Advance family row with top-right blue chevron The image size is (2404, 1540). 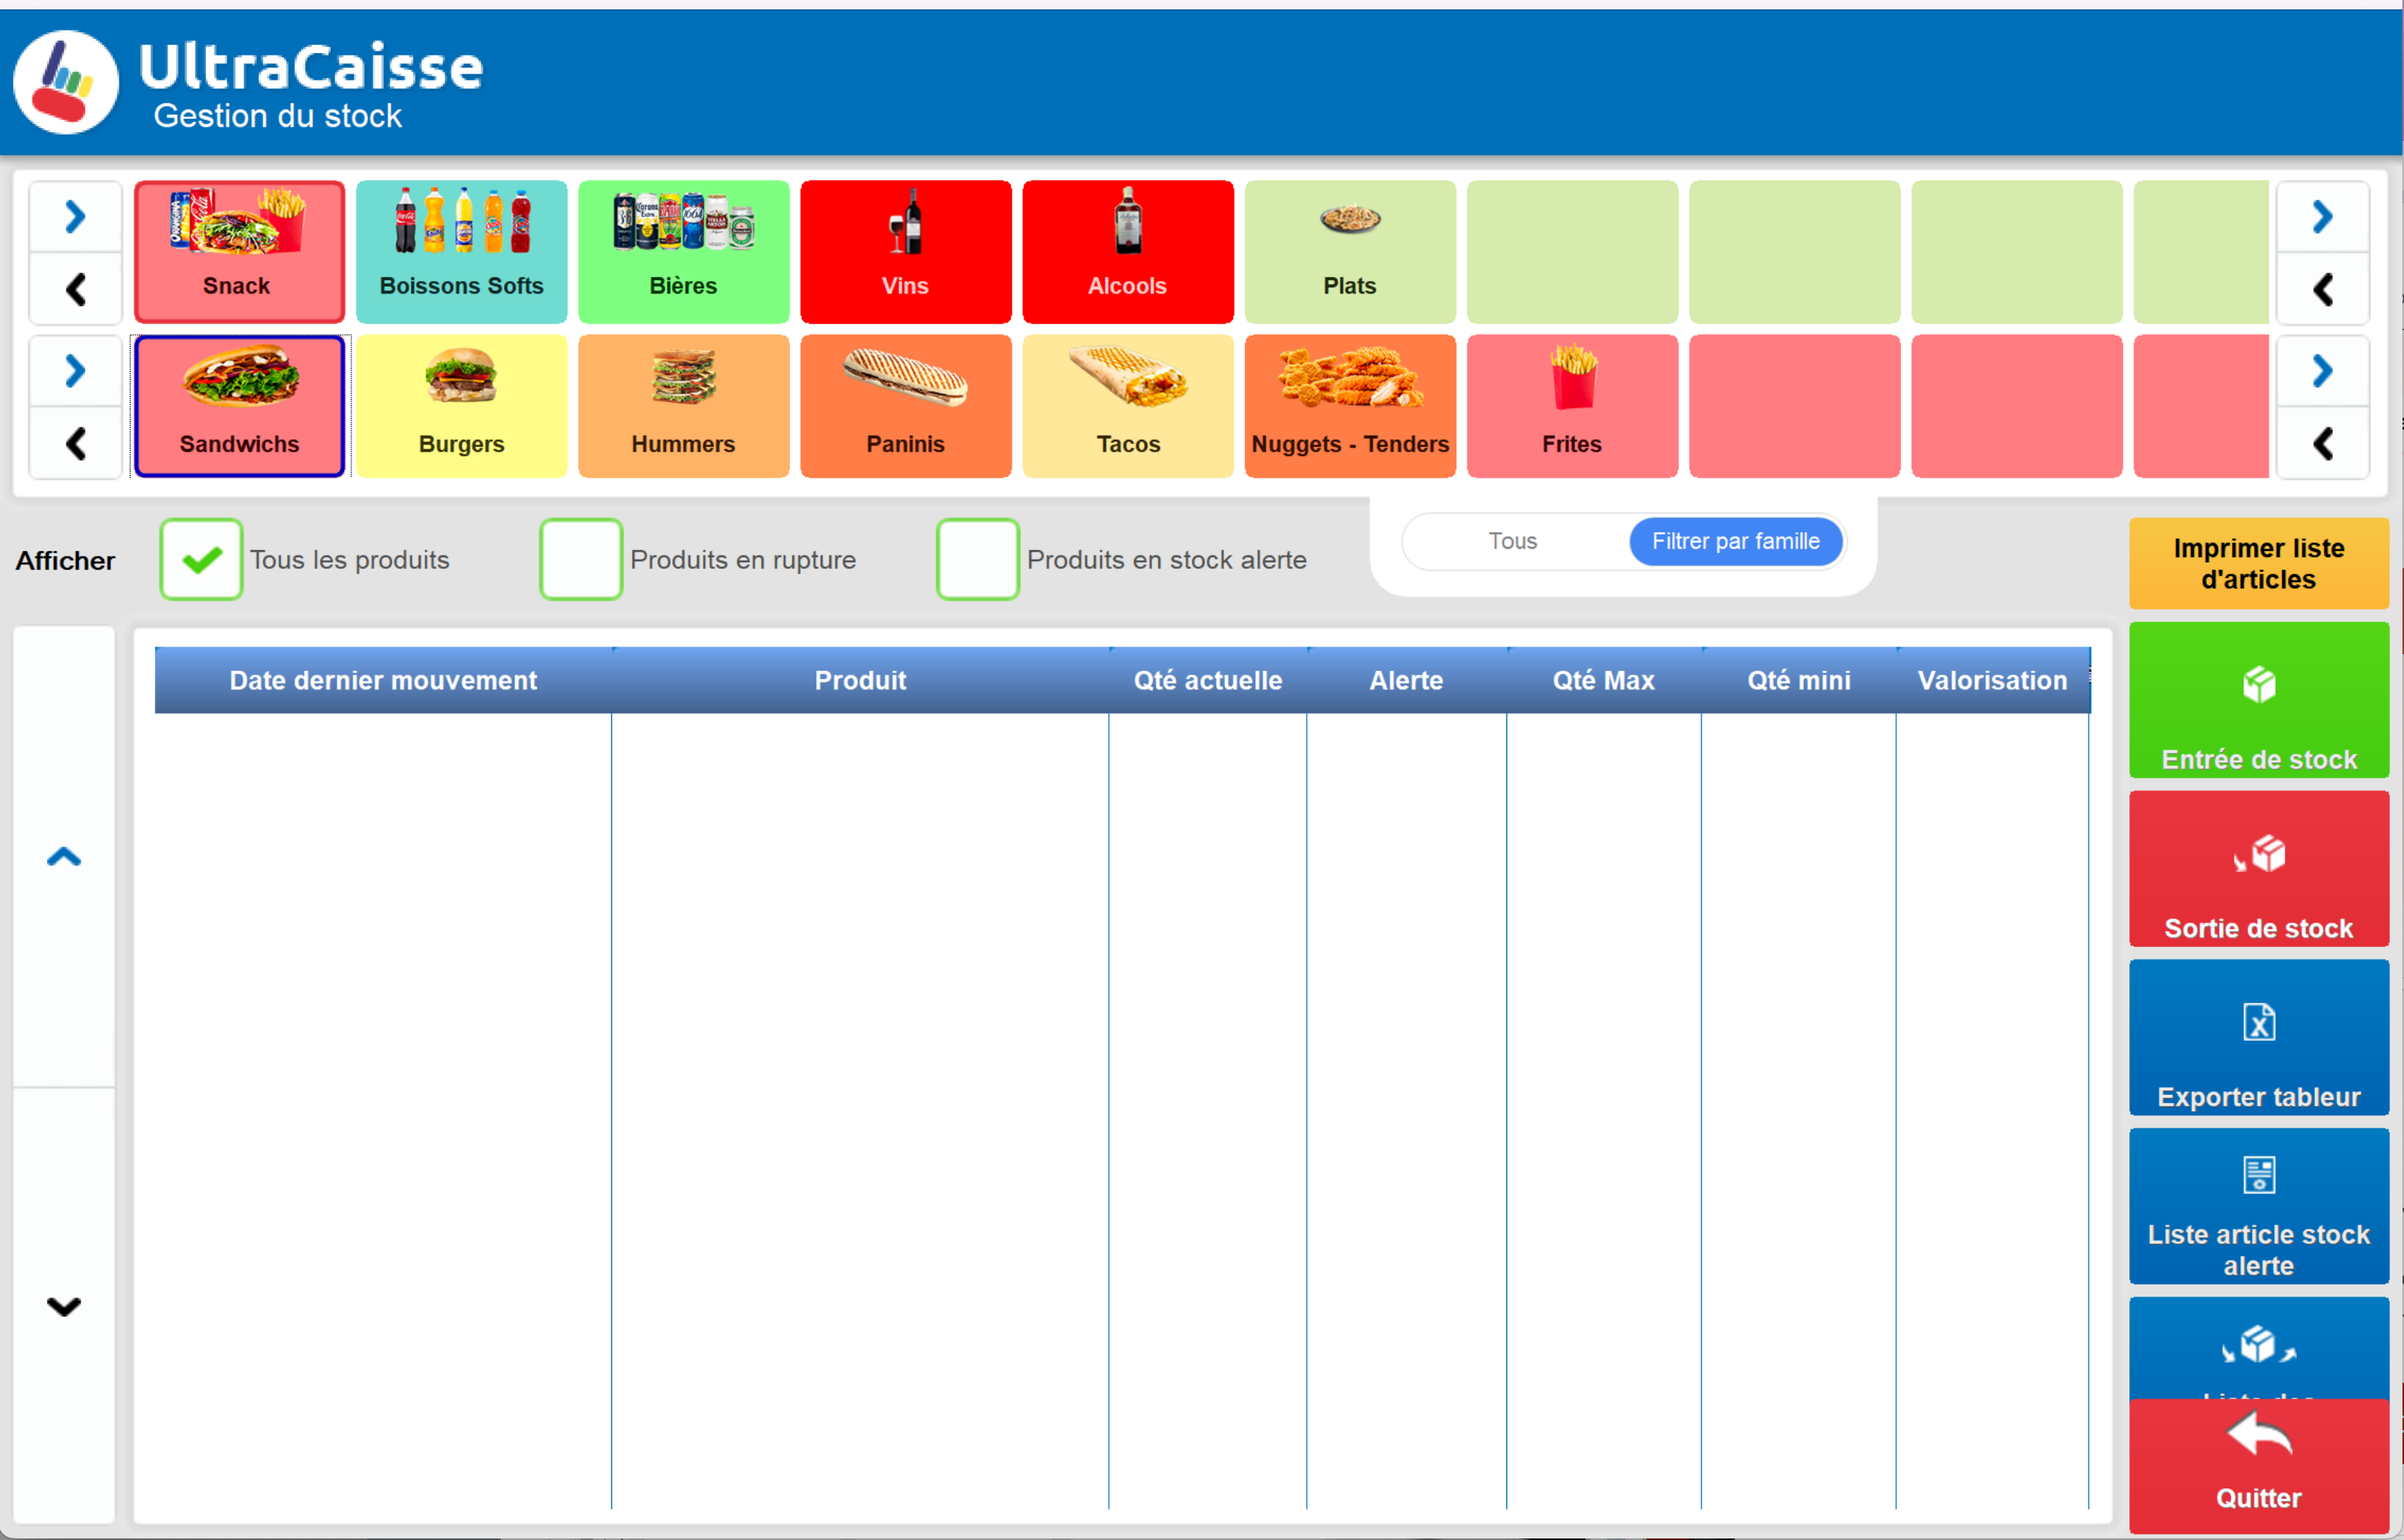tap(2322, 217)
